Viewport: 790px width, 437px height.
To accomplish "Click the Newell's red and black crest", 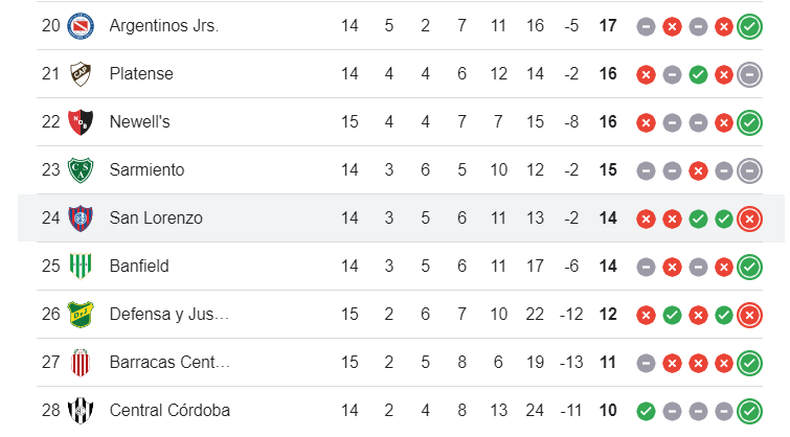I will pyautogui.click(x=81, y=122).
